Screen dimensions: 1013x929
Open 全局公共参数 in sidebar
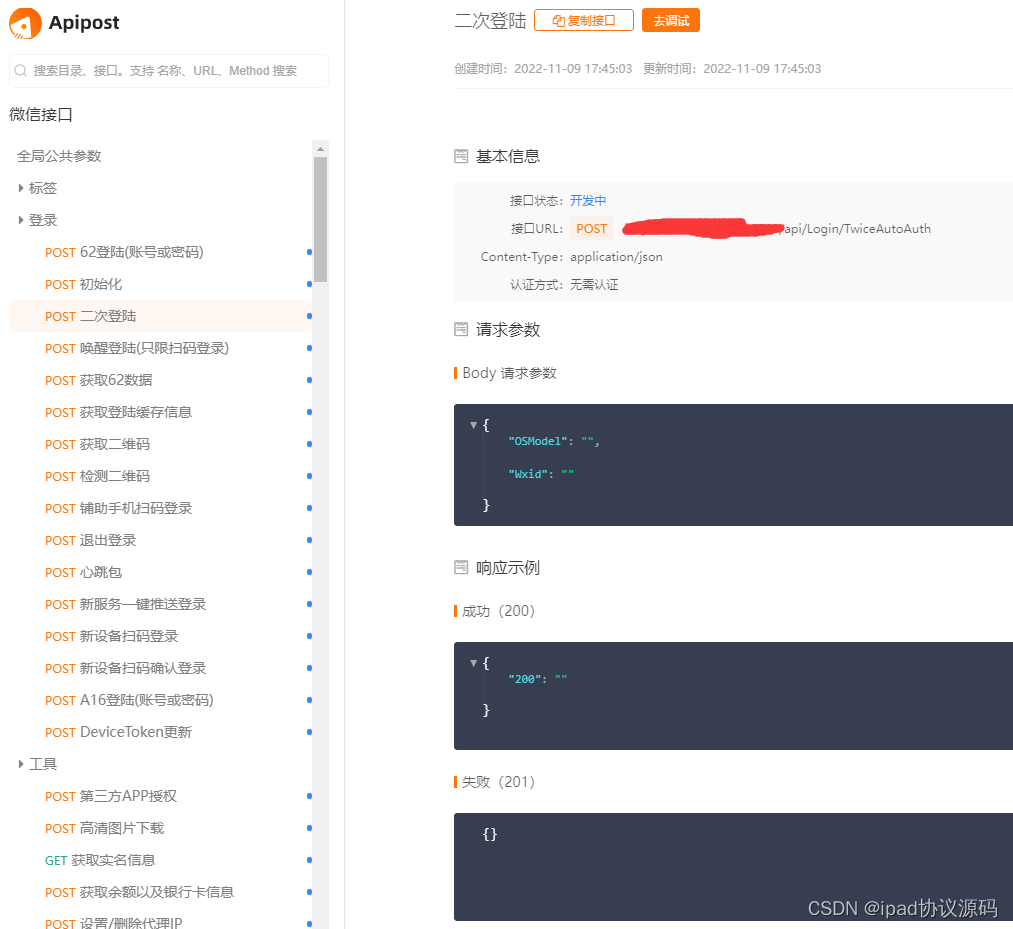tap(59, 156)
